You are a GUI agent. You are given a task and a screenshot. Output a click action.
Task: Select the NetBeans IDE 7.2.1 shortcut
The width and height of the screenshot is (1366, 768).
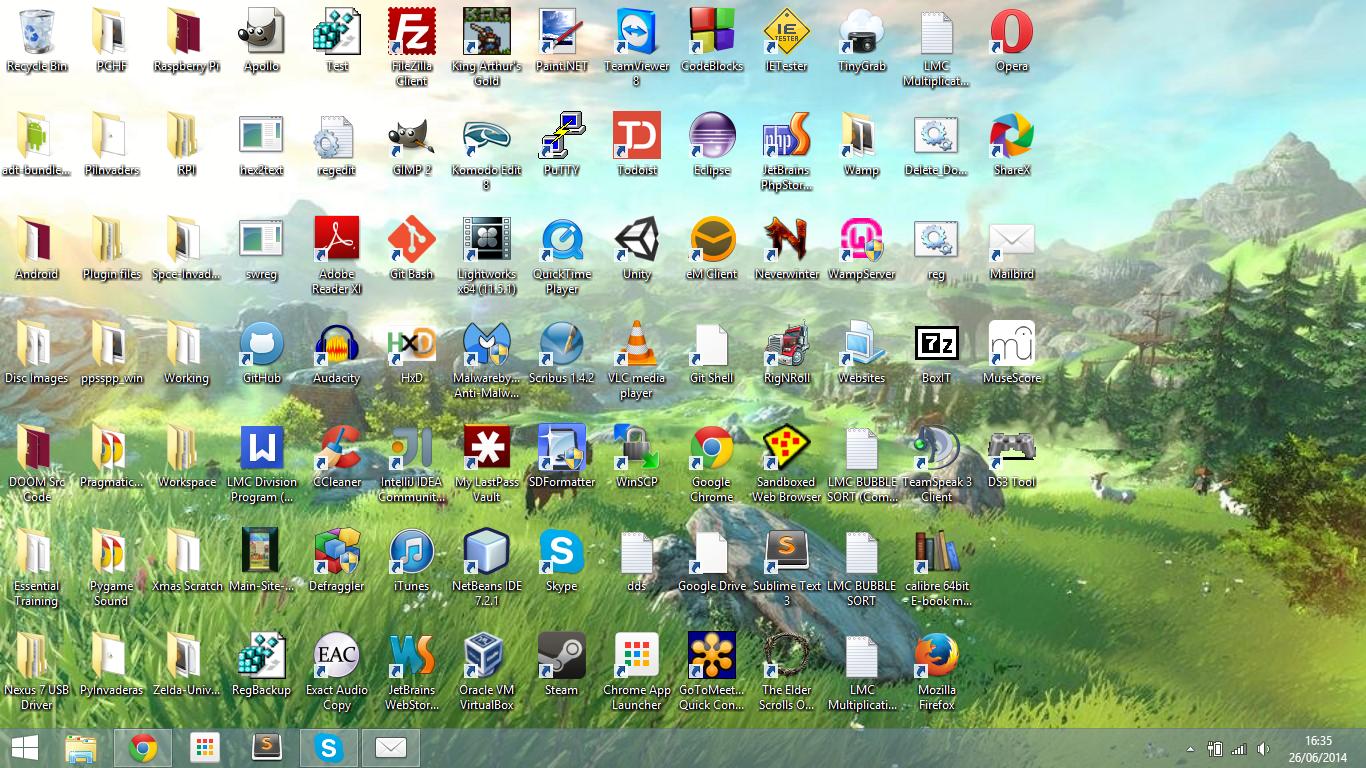pos(486,567)
